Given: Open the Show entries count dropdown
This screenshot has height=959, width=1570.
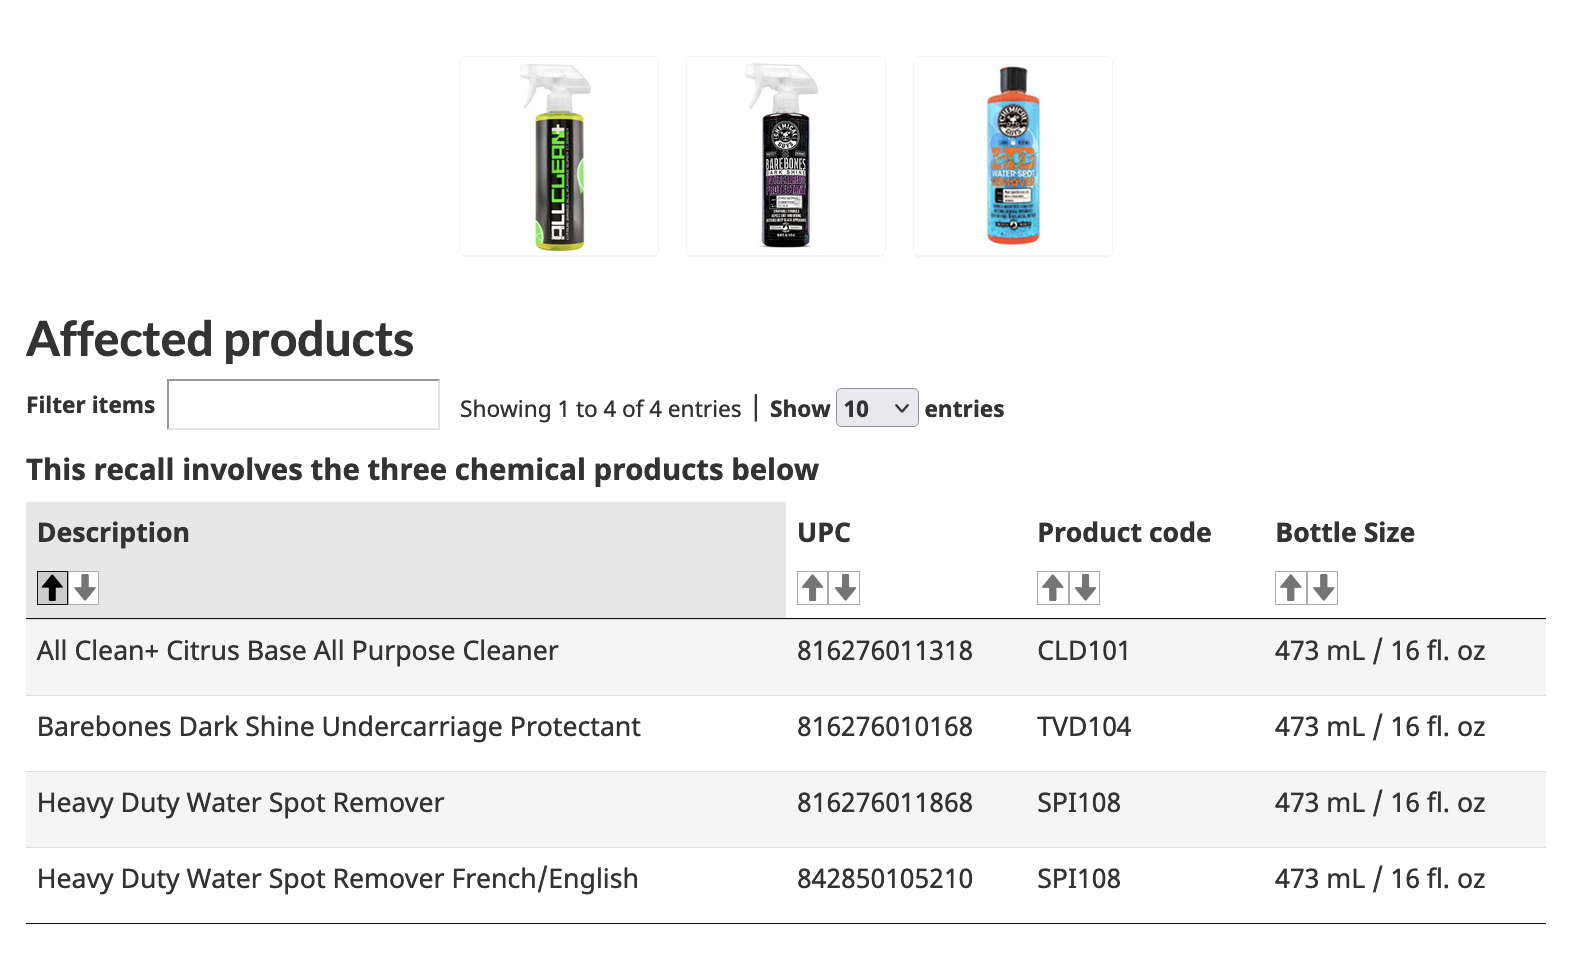Looking at the screenshot, I should pos(877,408).
